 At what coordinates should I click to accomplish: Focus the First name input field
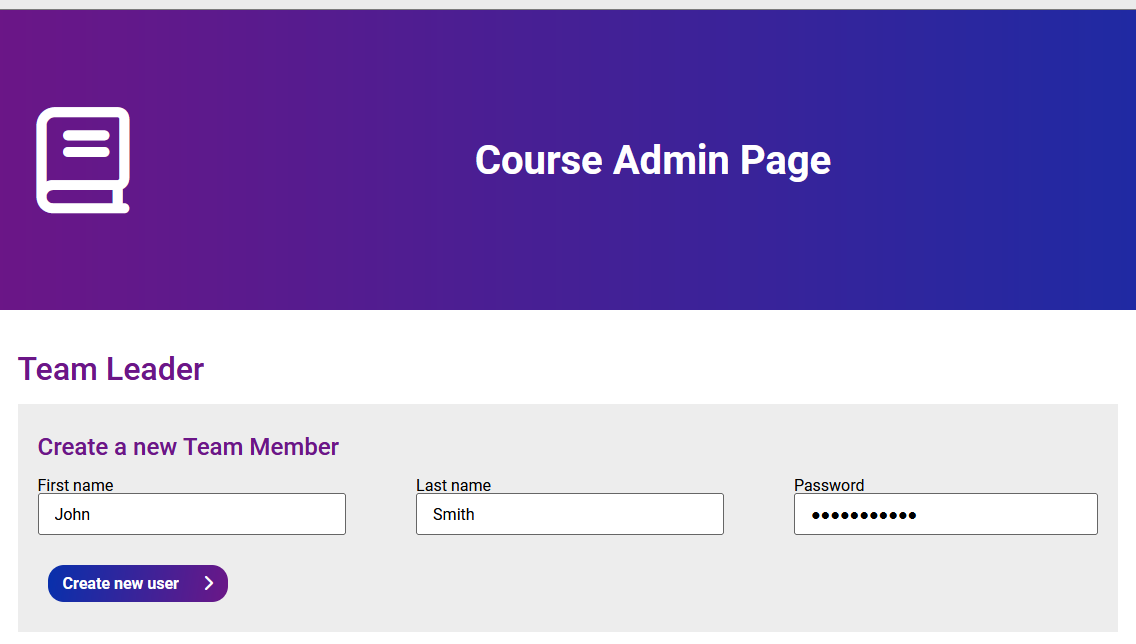192,514
